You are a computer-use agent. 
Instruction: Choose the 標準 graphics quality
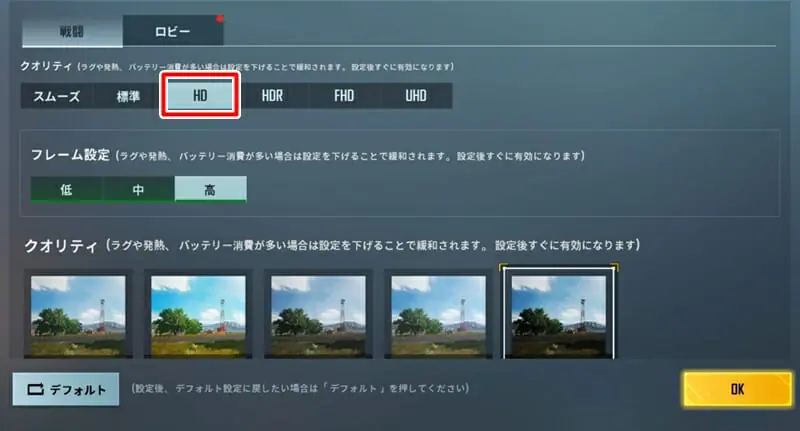(x=128, y=96)
